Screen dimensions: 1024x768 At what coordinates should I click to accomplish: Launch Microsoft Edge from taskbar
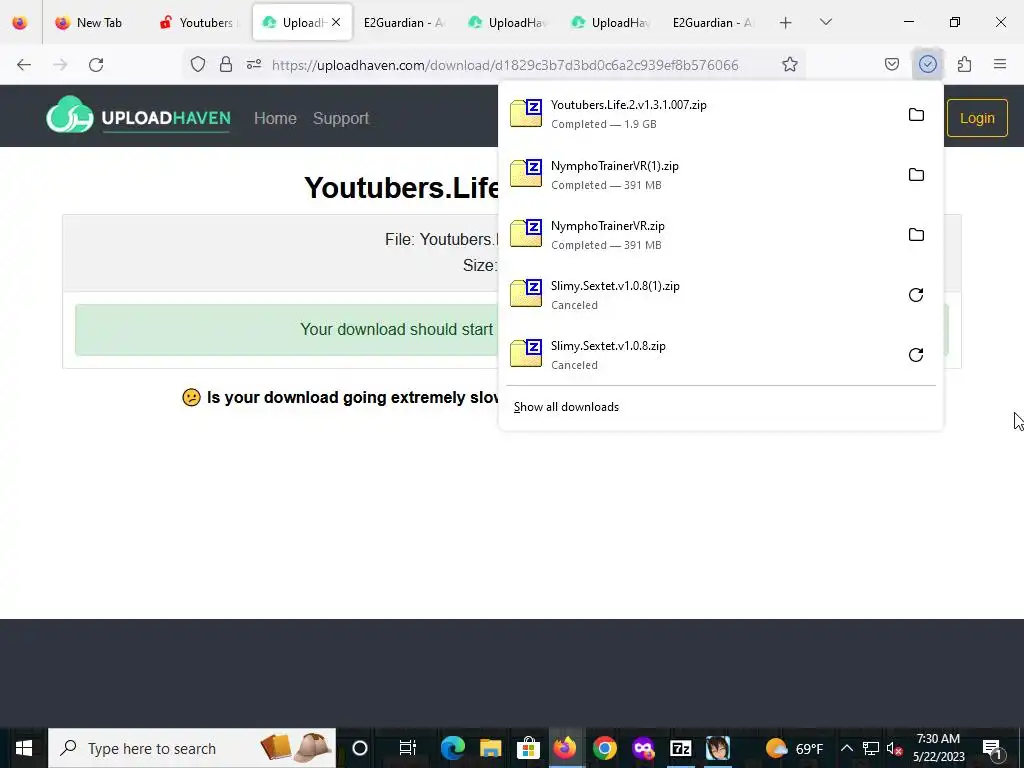(453, 748)
